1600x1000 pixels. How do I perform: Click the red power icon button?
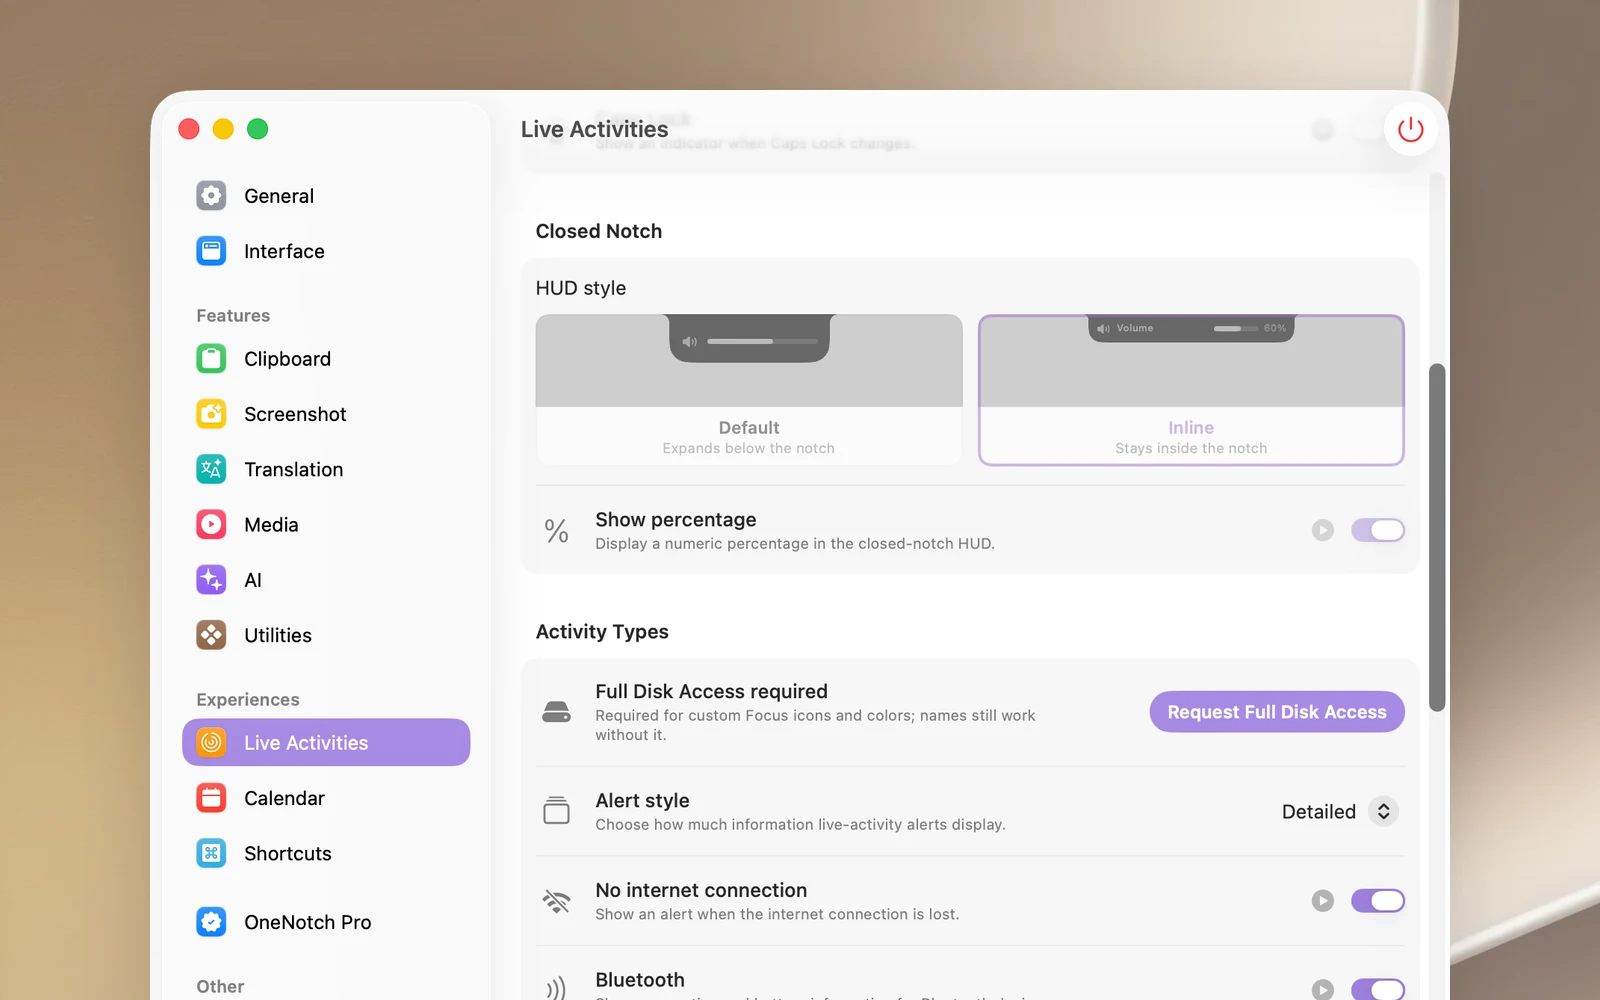(1410, 129)
